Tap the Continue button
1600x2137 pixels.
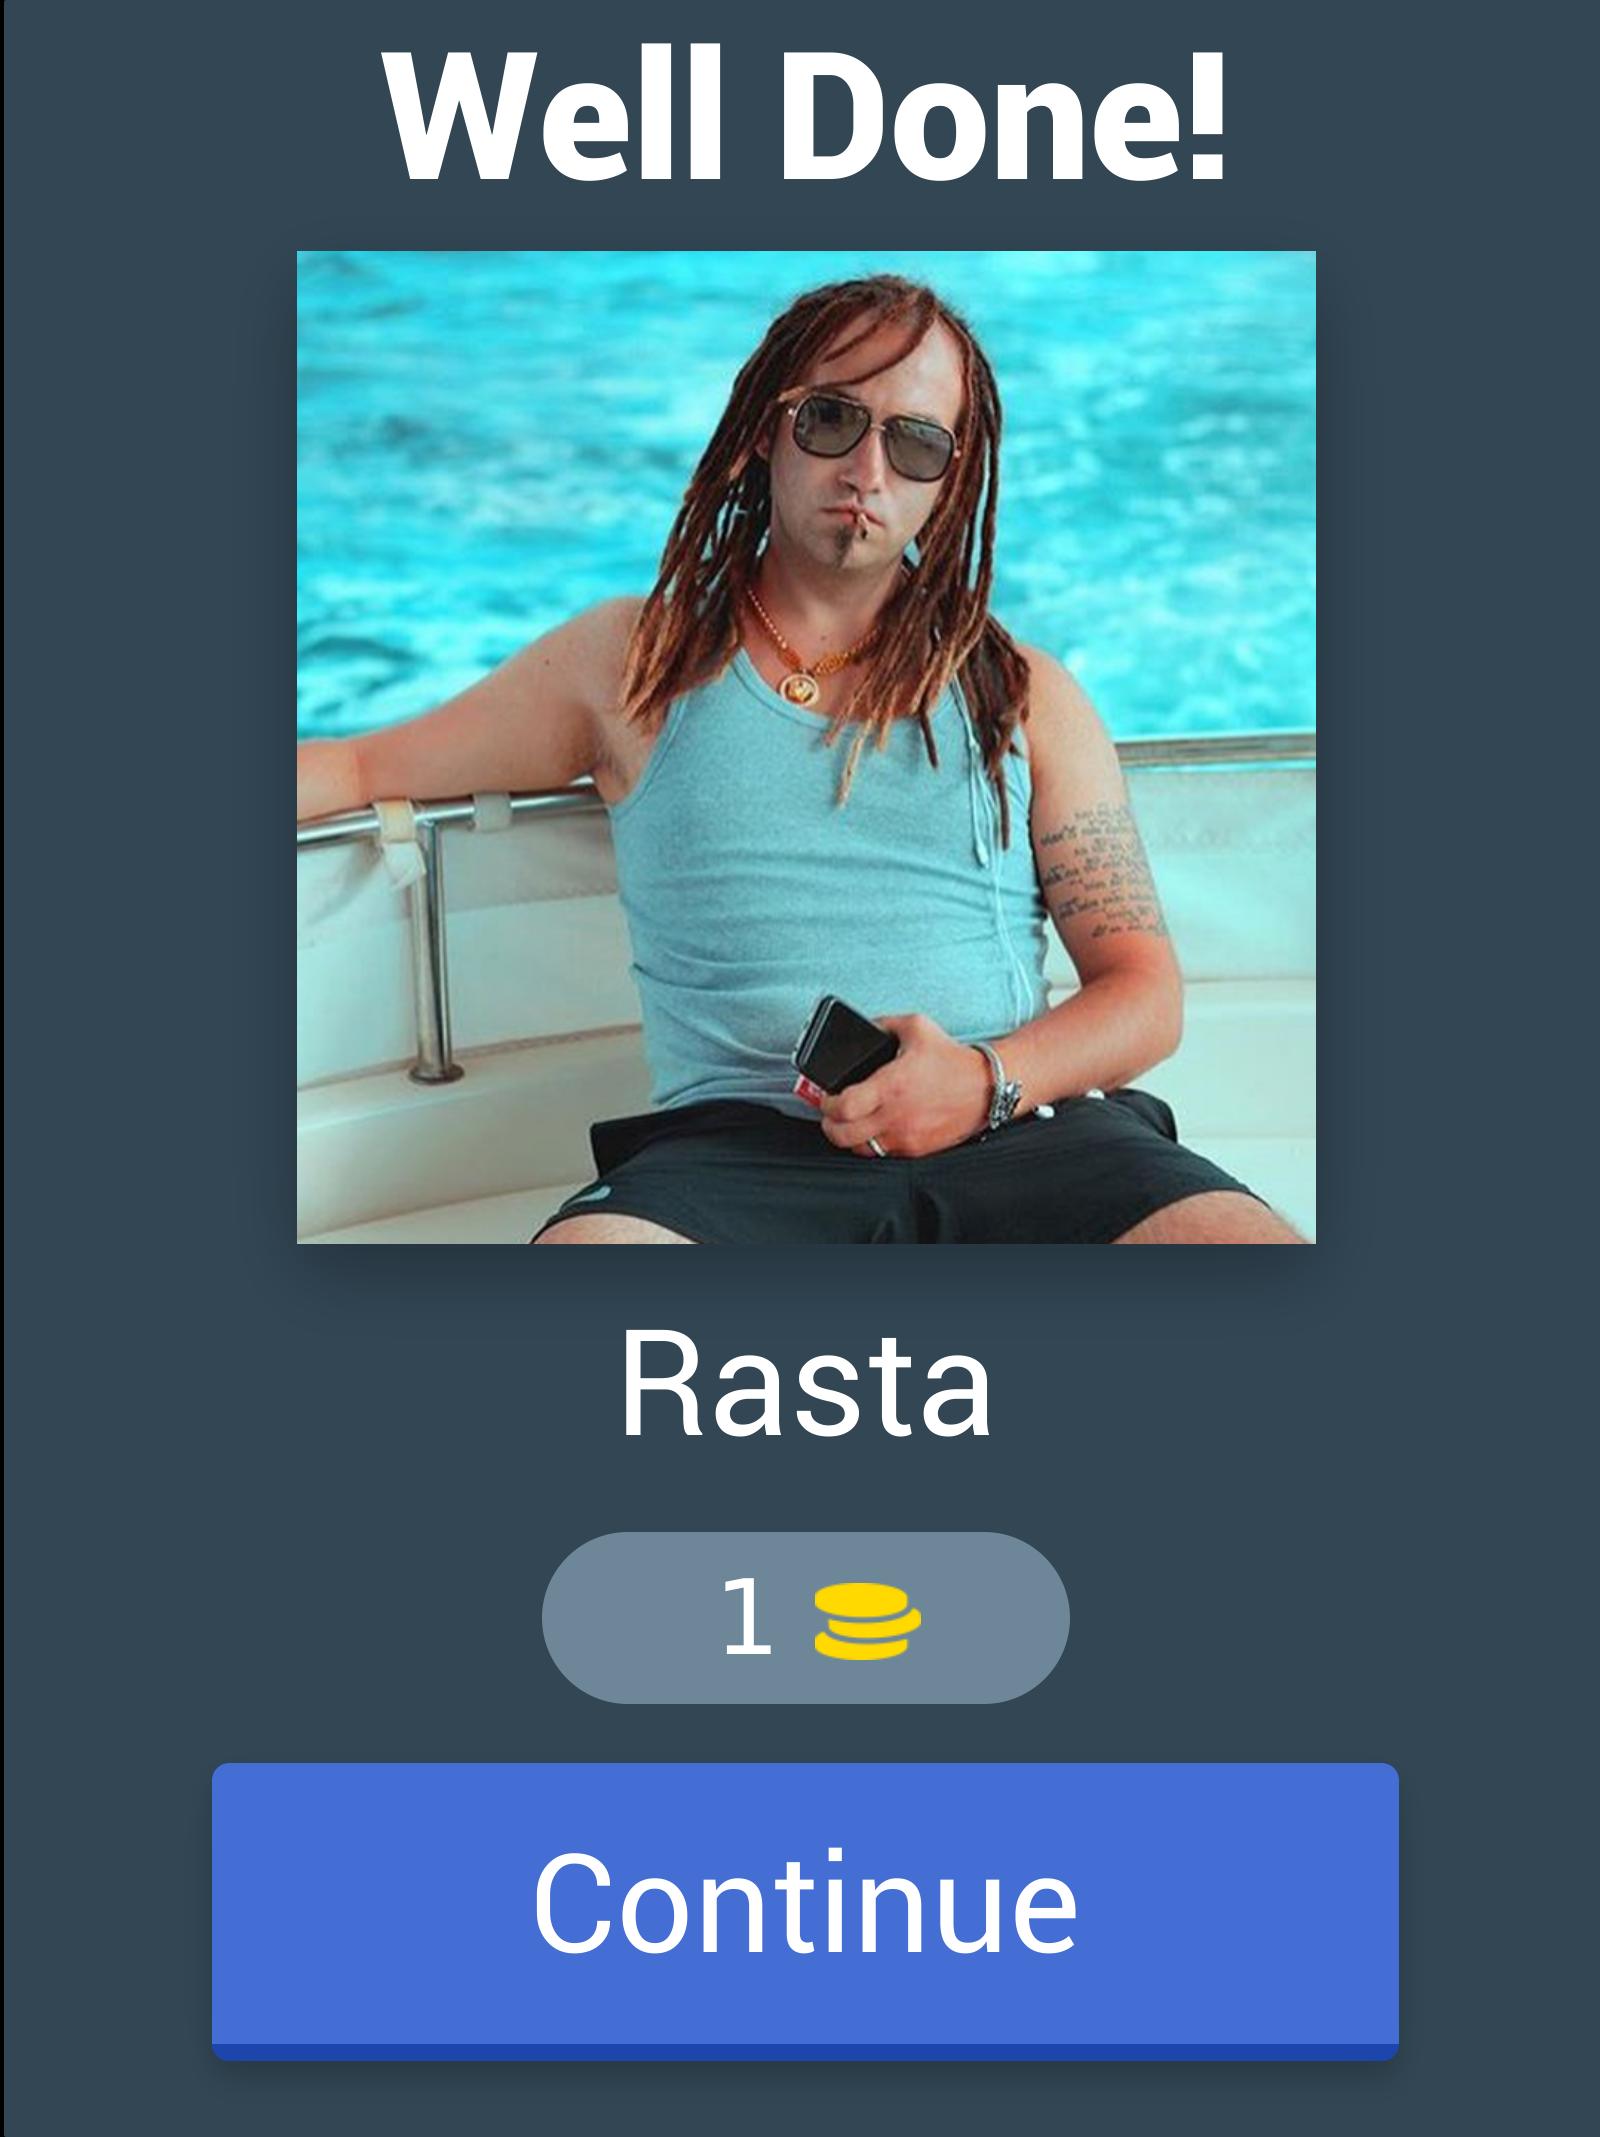[x=805, y=1911]
